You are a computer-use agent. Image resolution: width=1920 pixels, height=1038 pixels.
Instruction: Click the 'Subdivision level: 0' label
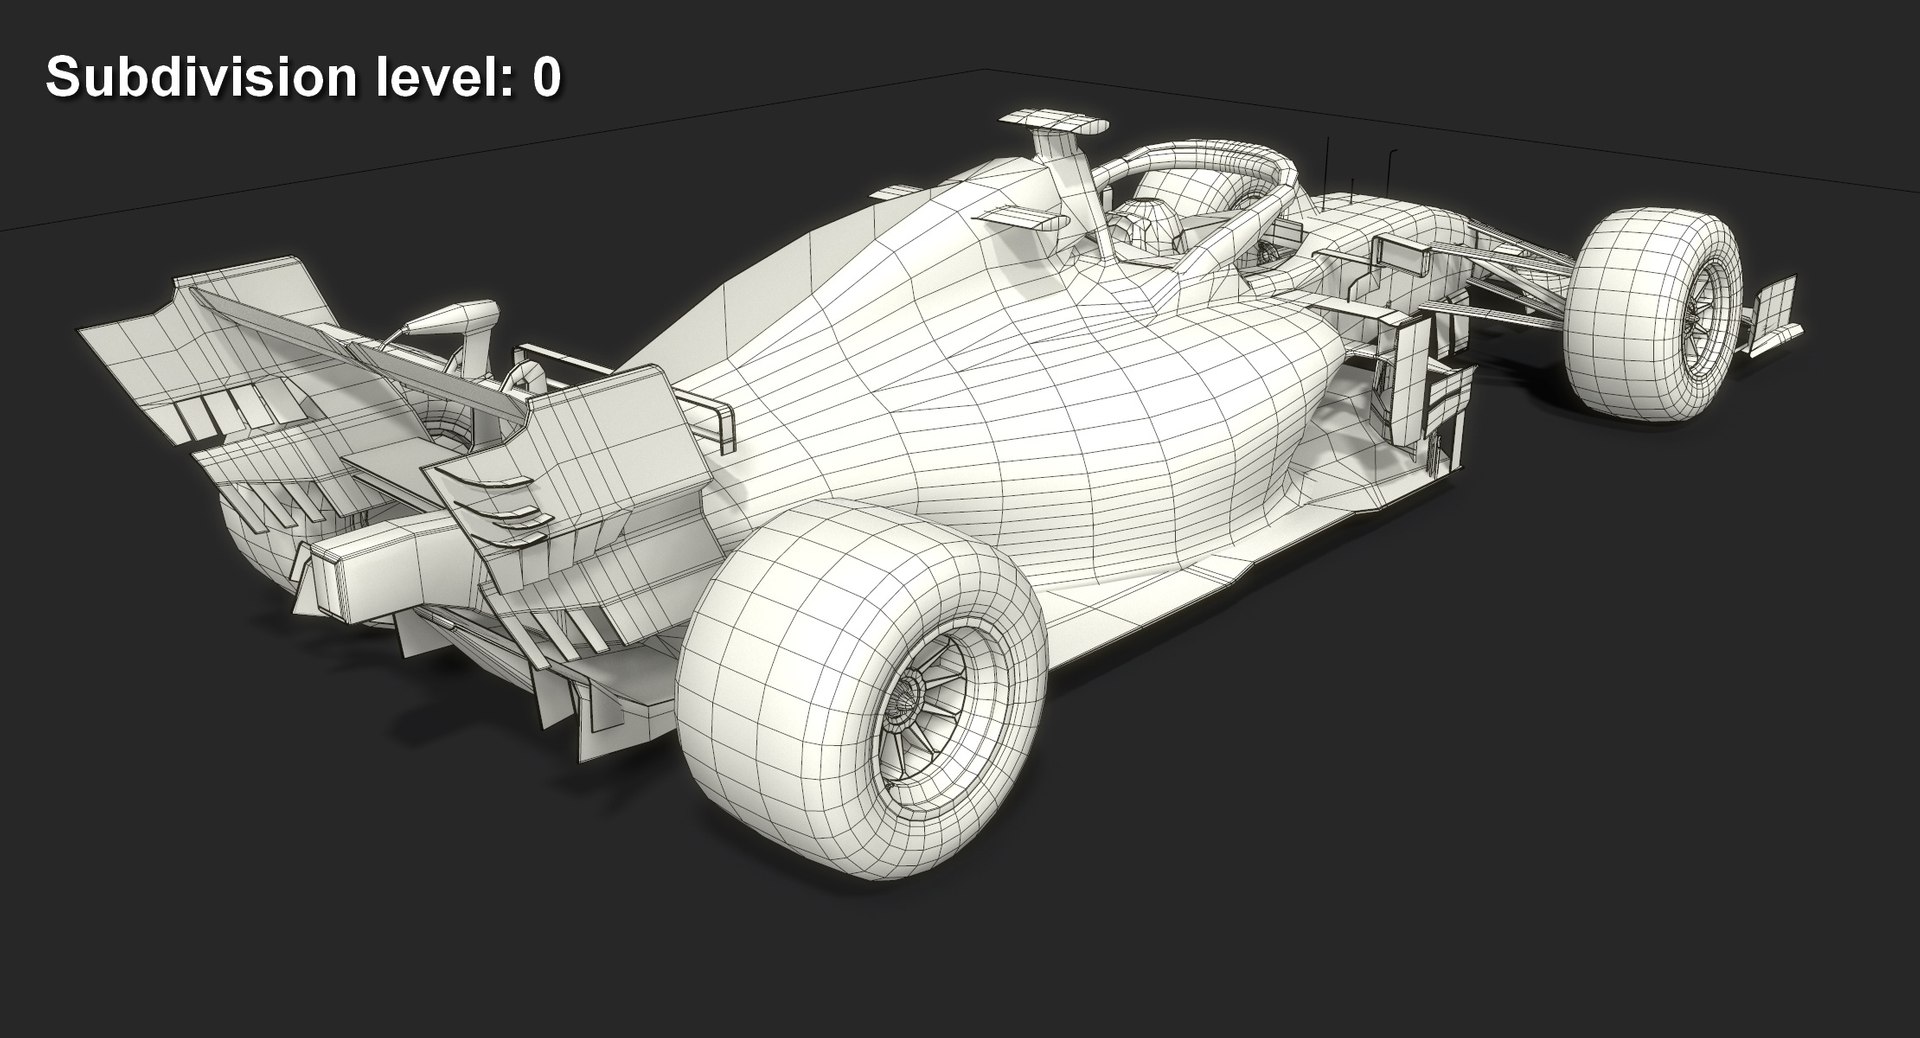coord(304,77)
